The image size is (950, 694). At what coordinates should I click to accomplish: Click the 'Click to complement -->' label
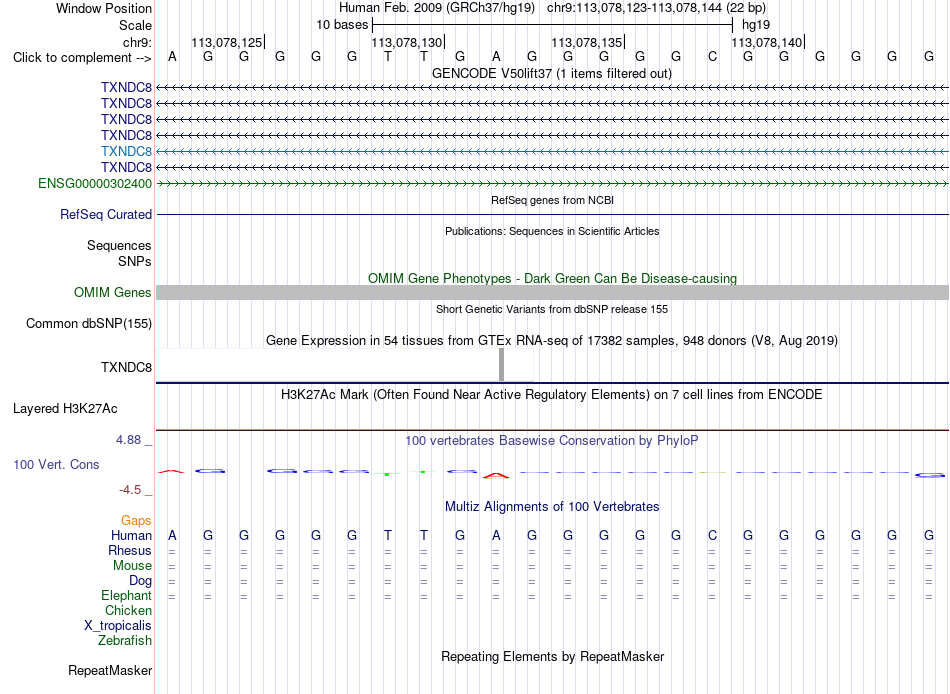click(82, 58)
